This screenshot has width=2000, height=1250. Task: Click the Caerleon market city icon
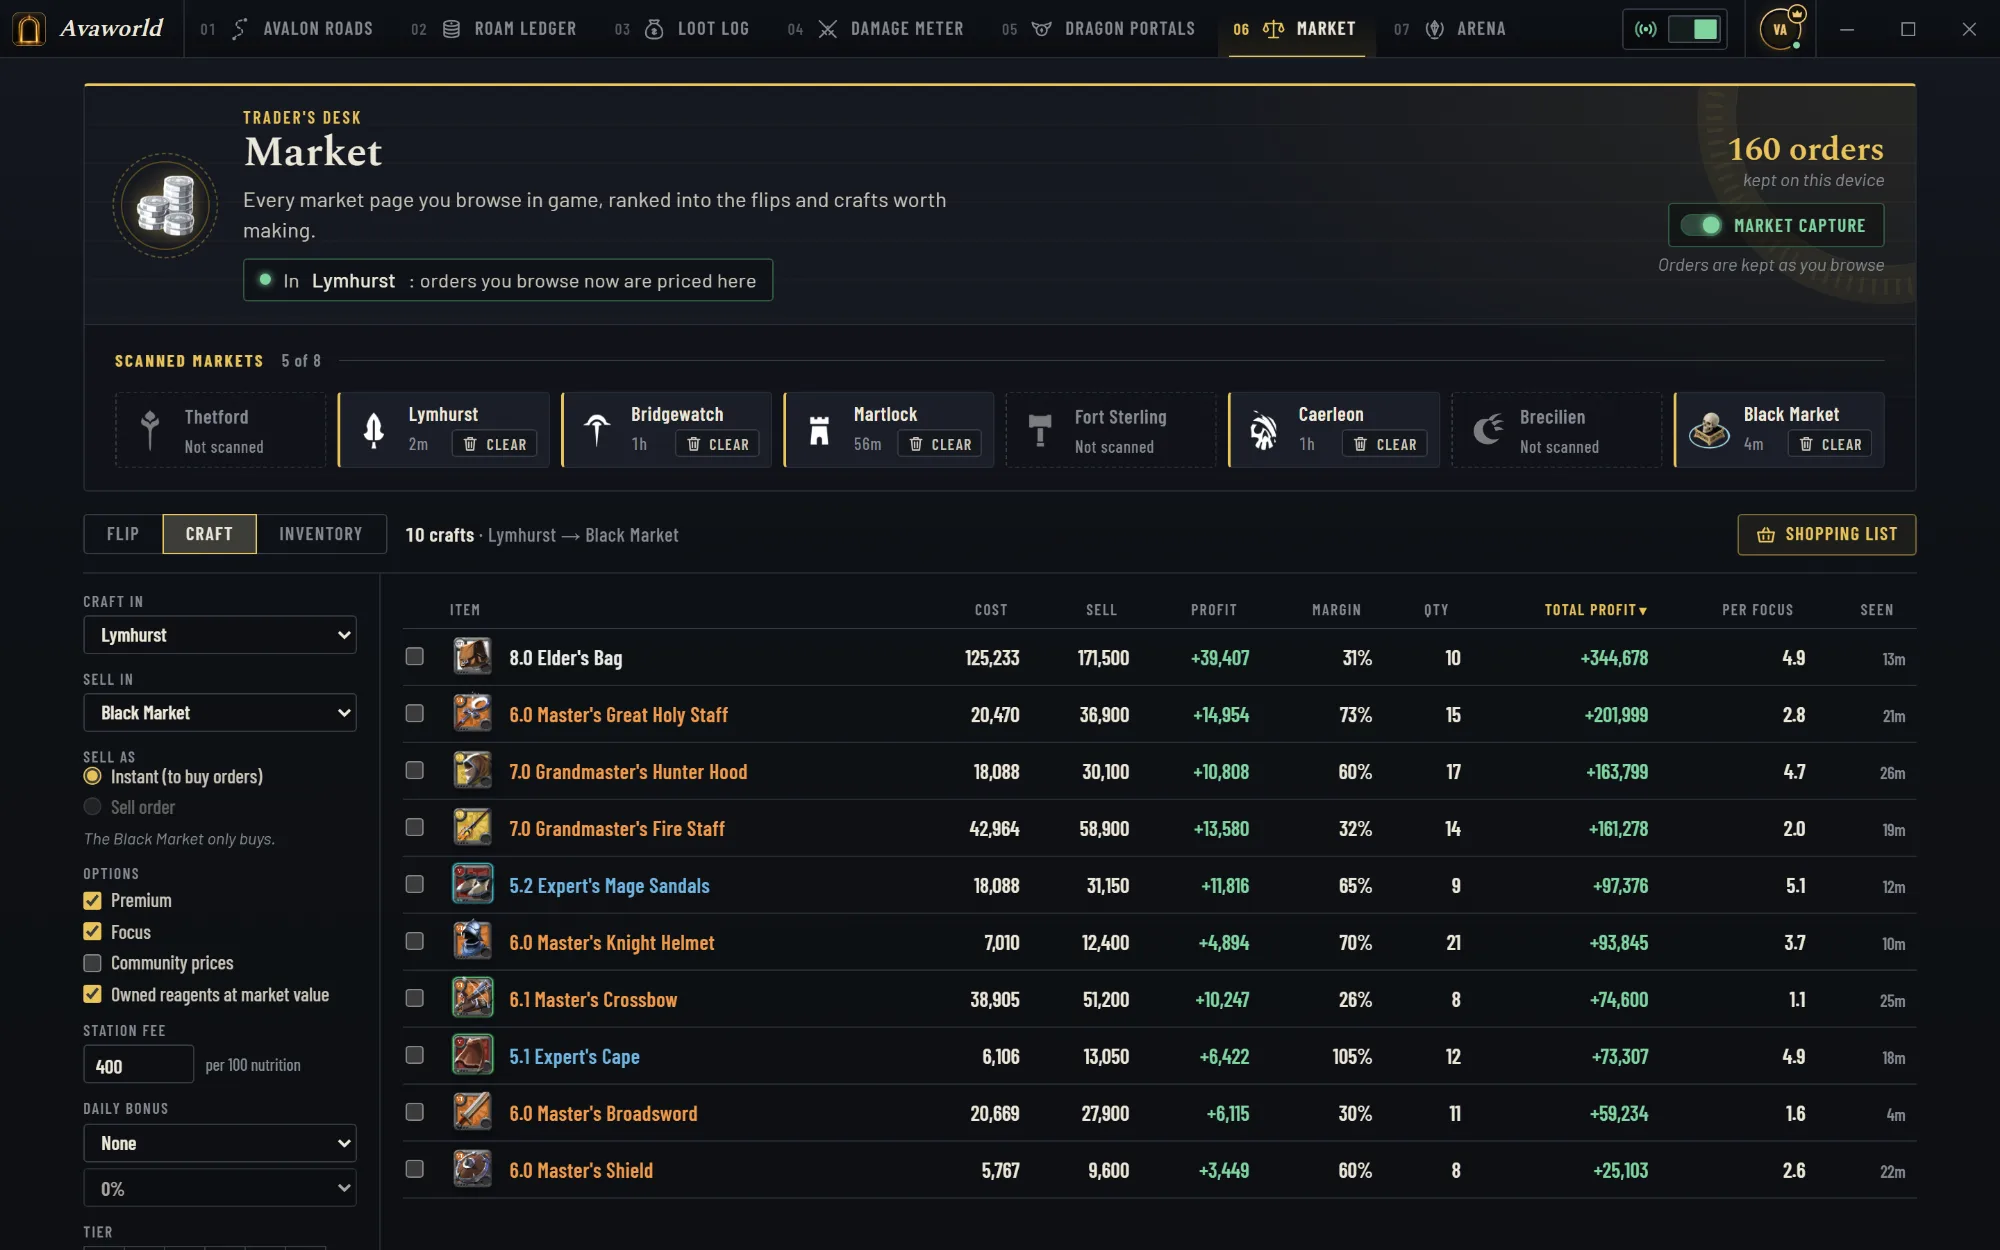click(x=1264, y=430)
